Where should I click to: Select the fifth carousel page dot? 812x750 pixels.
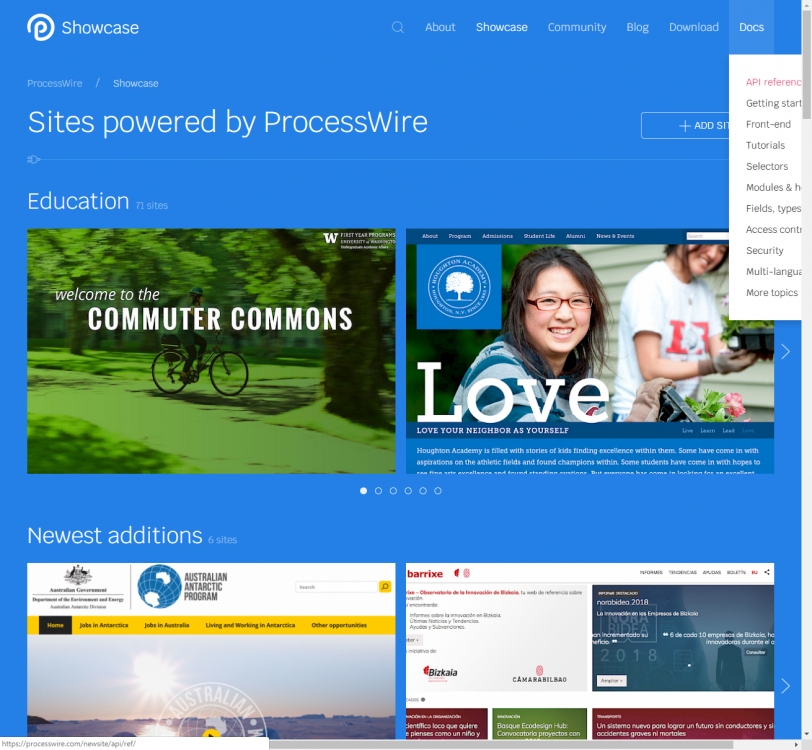[423, 491]
